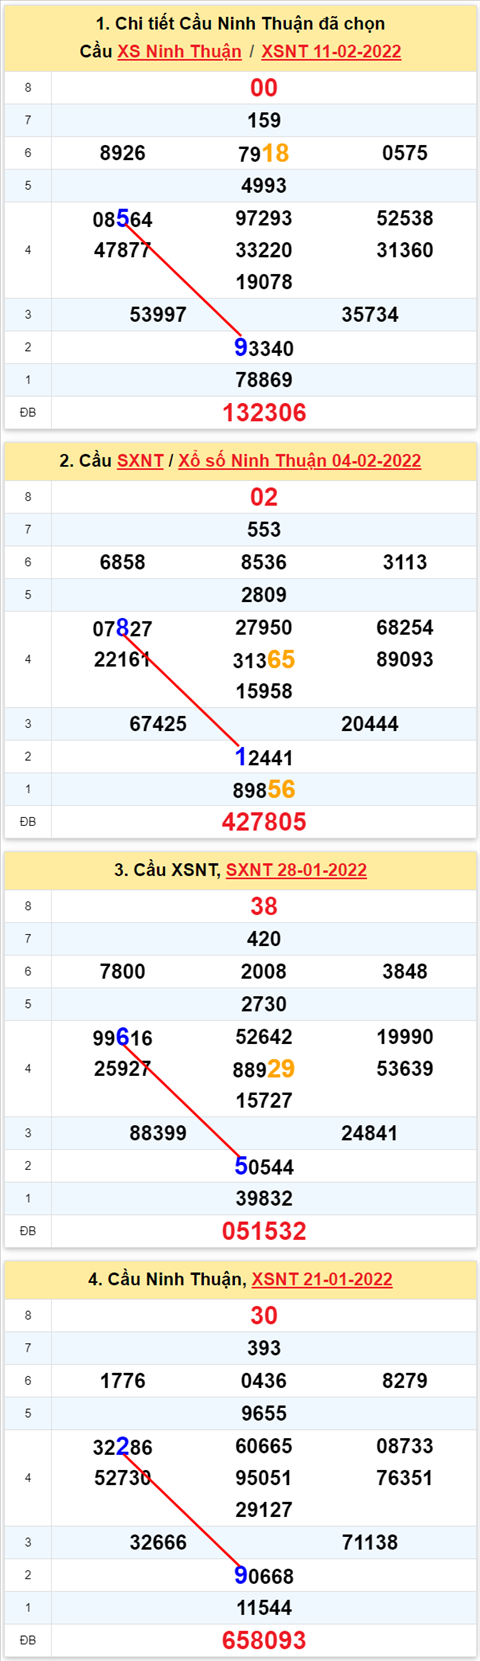The image size is (480, 1661).
Task: Select special prize number 427805
Action: 264,821
